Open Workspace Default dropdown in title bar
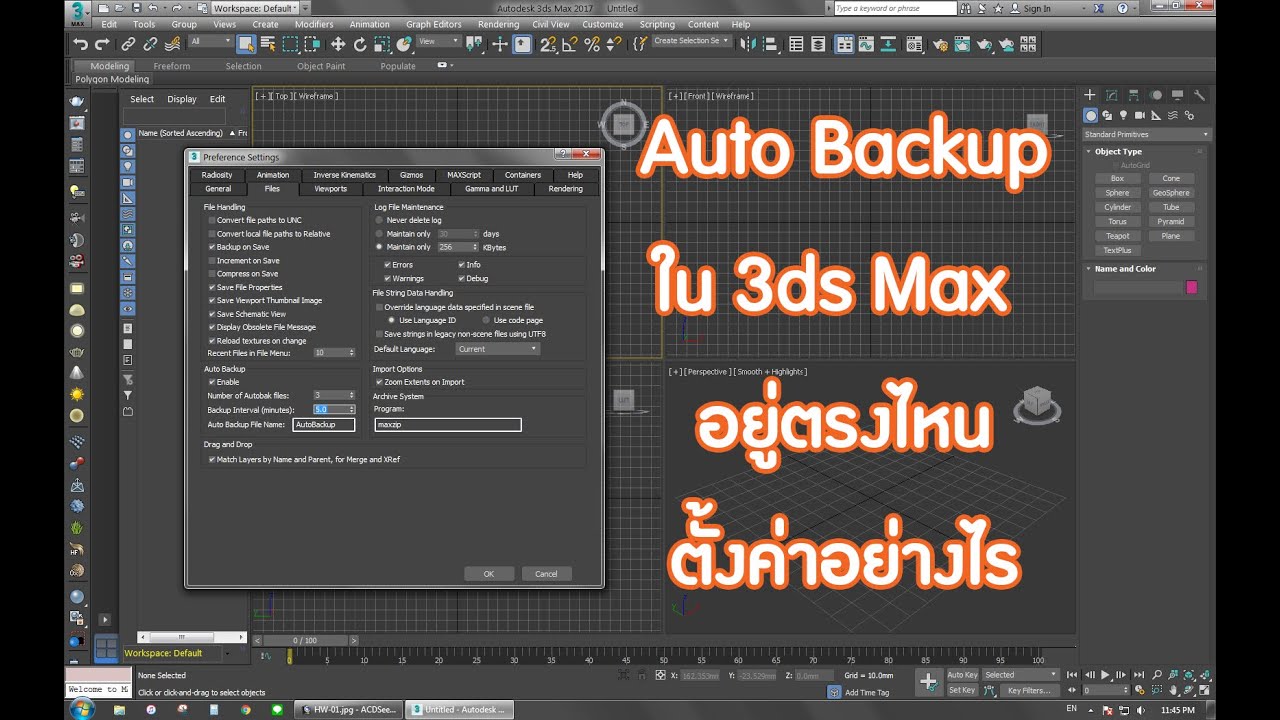The image size is (1280, 720). (255, 8)
